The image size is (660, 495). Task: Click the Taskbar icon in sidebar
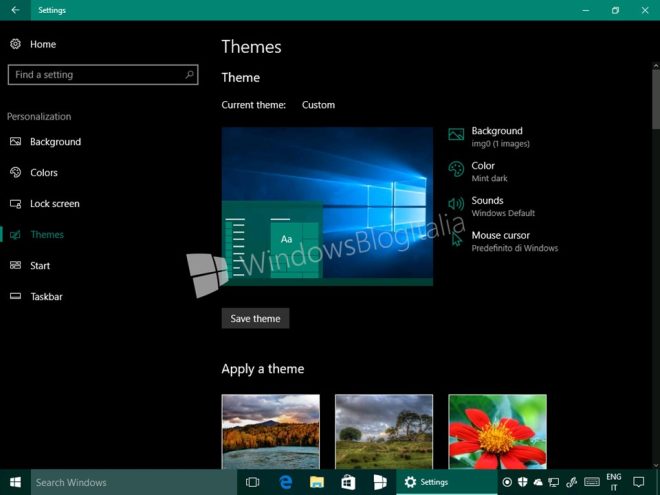point(16,296)
